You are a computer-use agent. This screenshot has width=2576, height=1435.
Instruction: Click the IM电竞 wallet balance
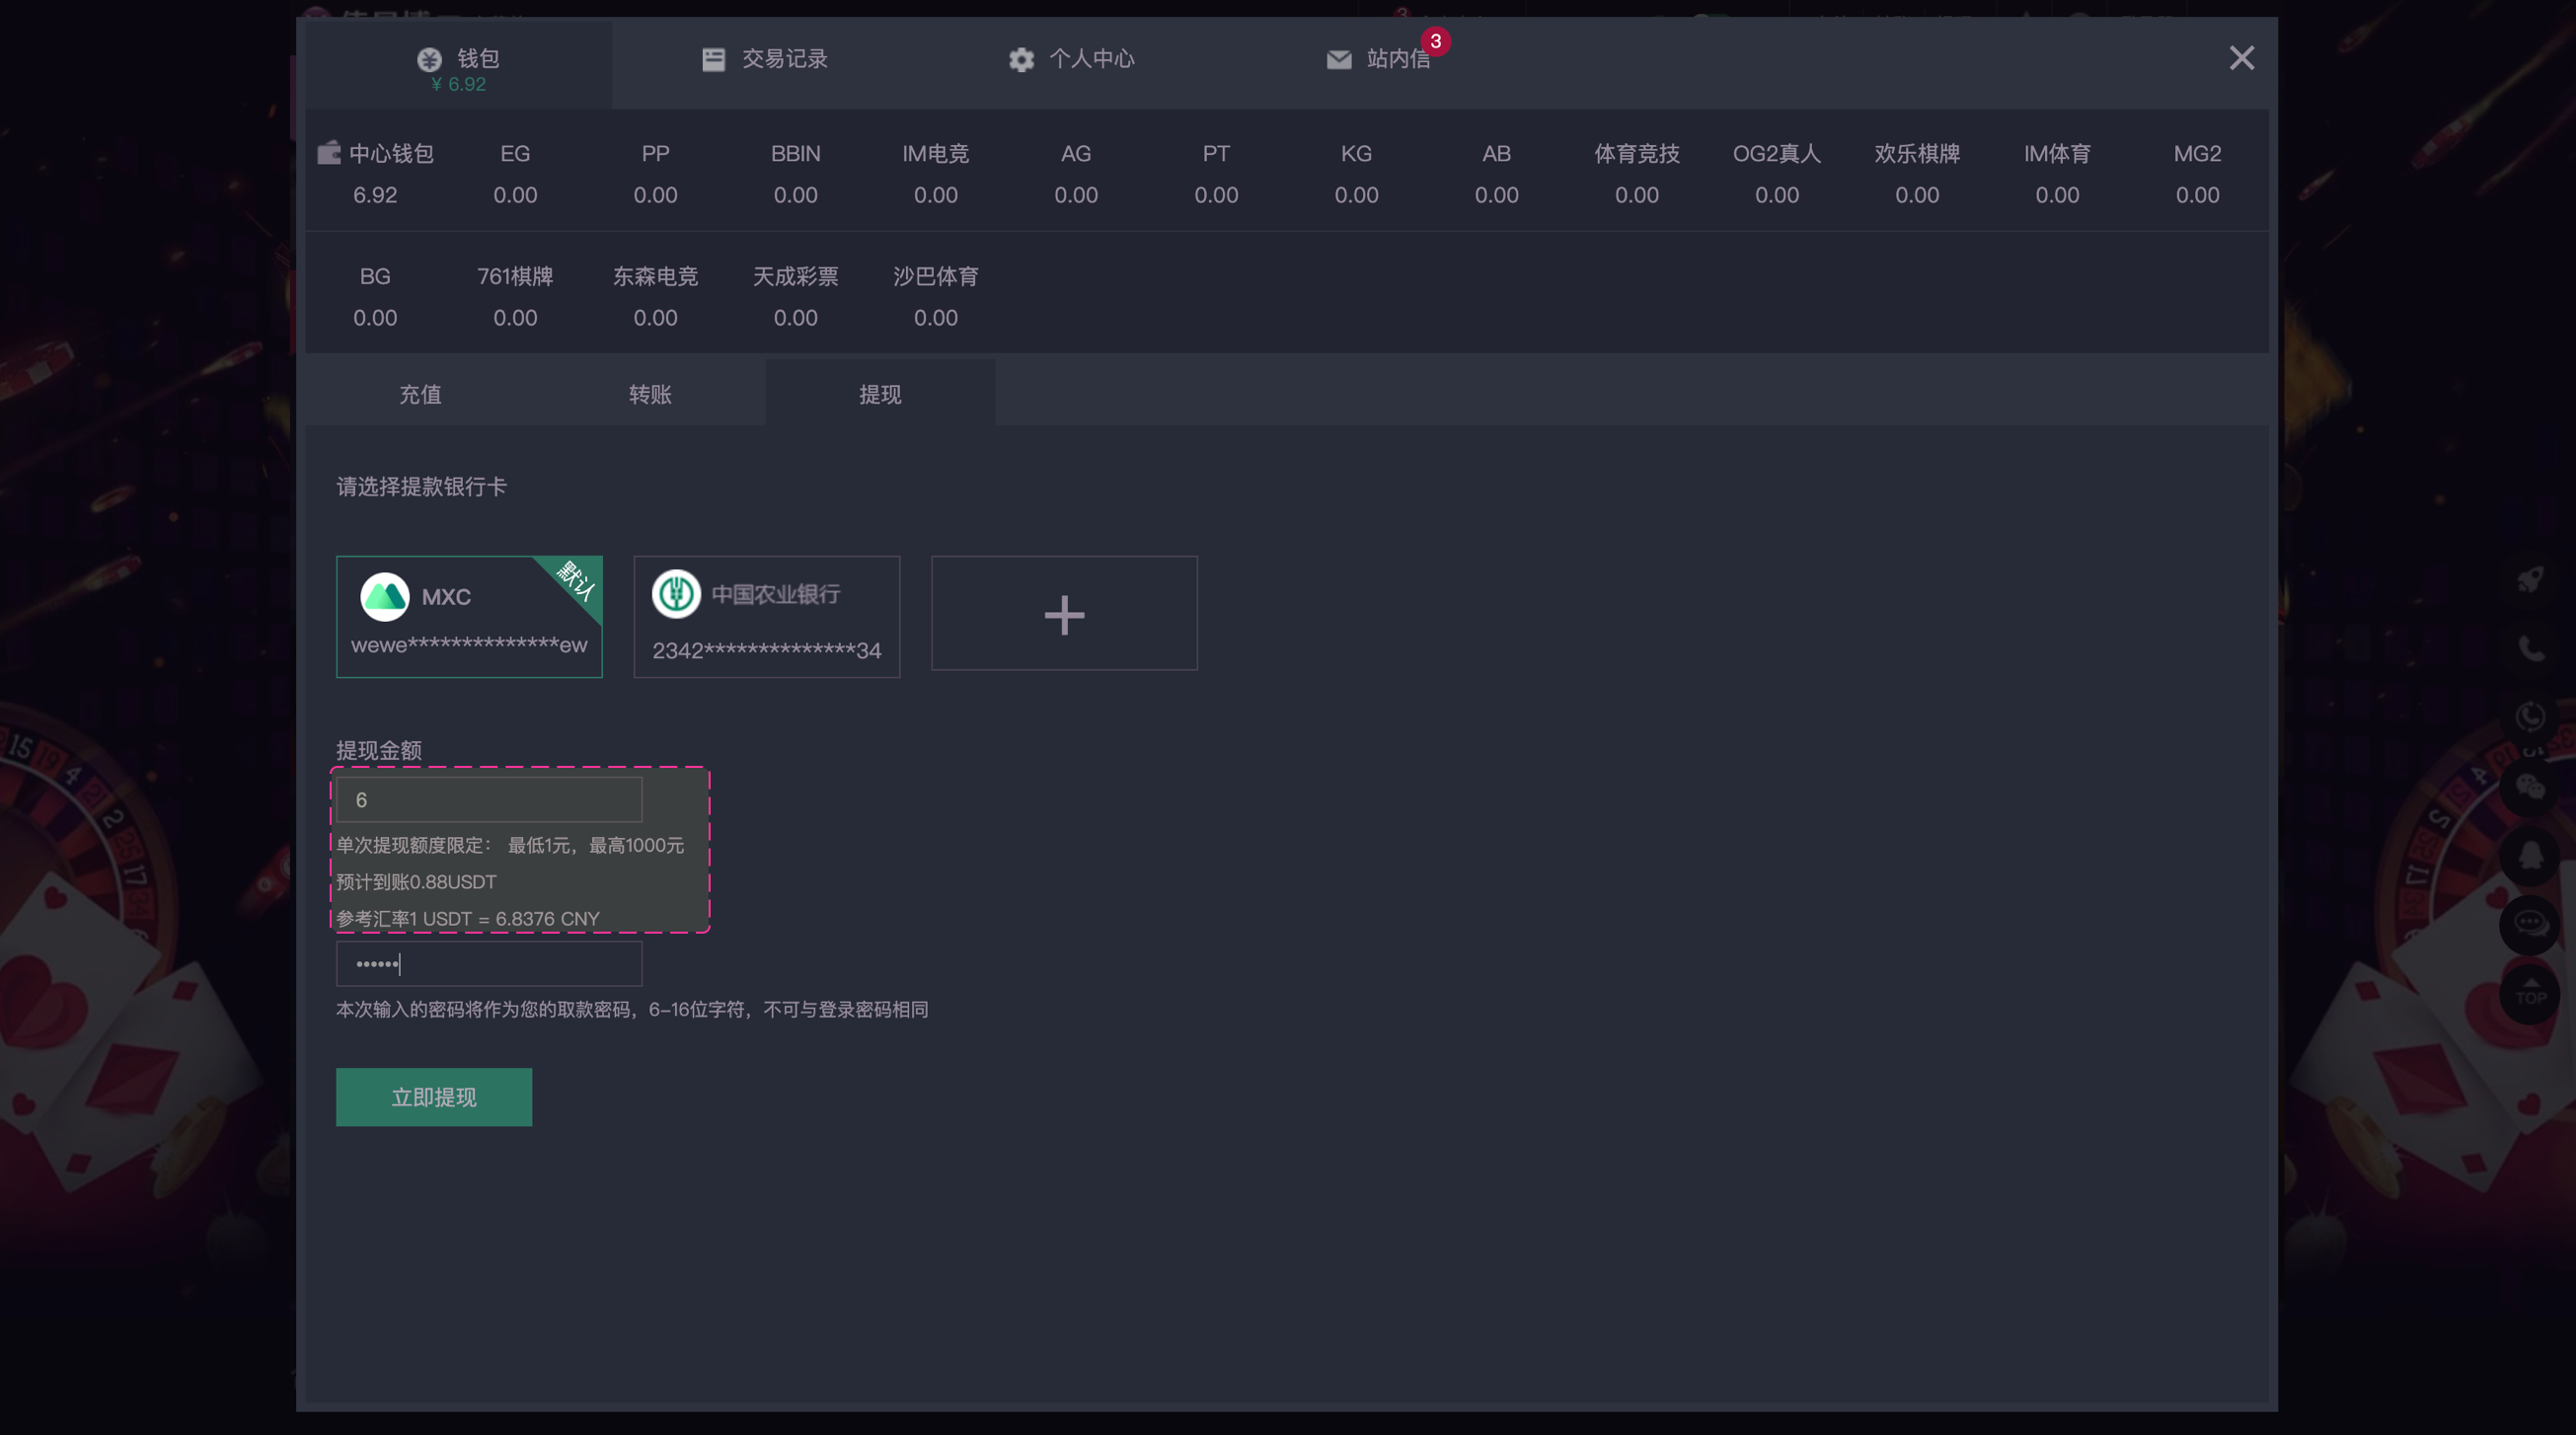pos(935,195)
